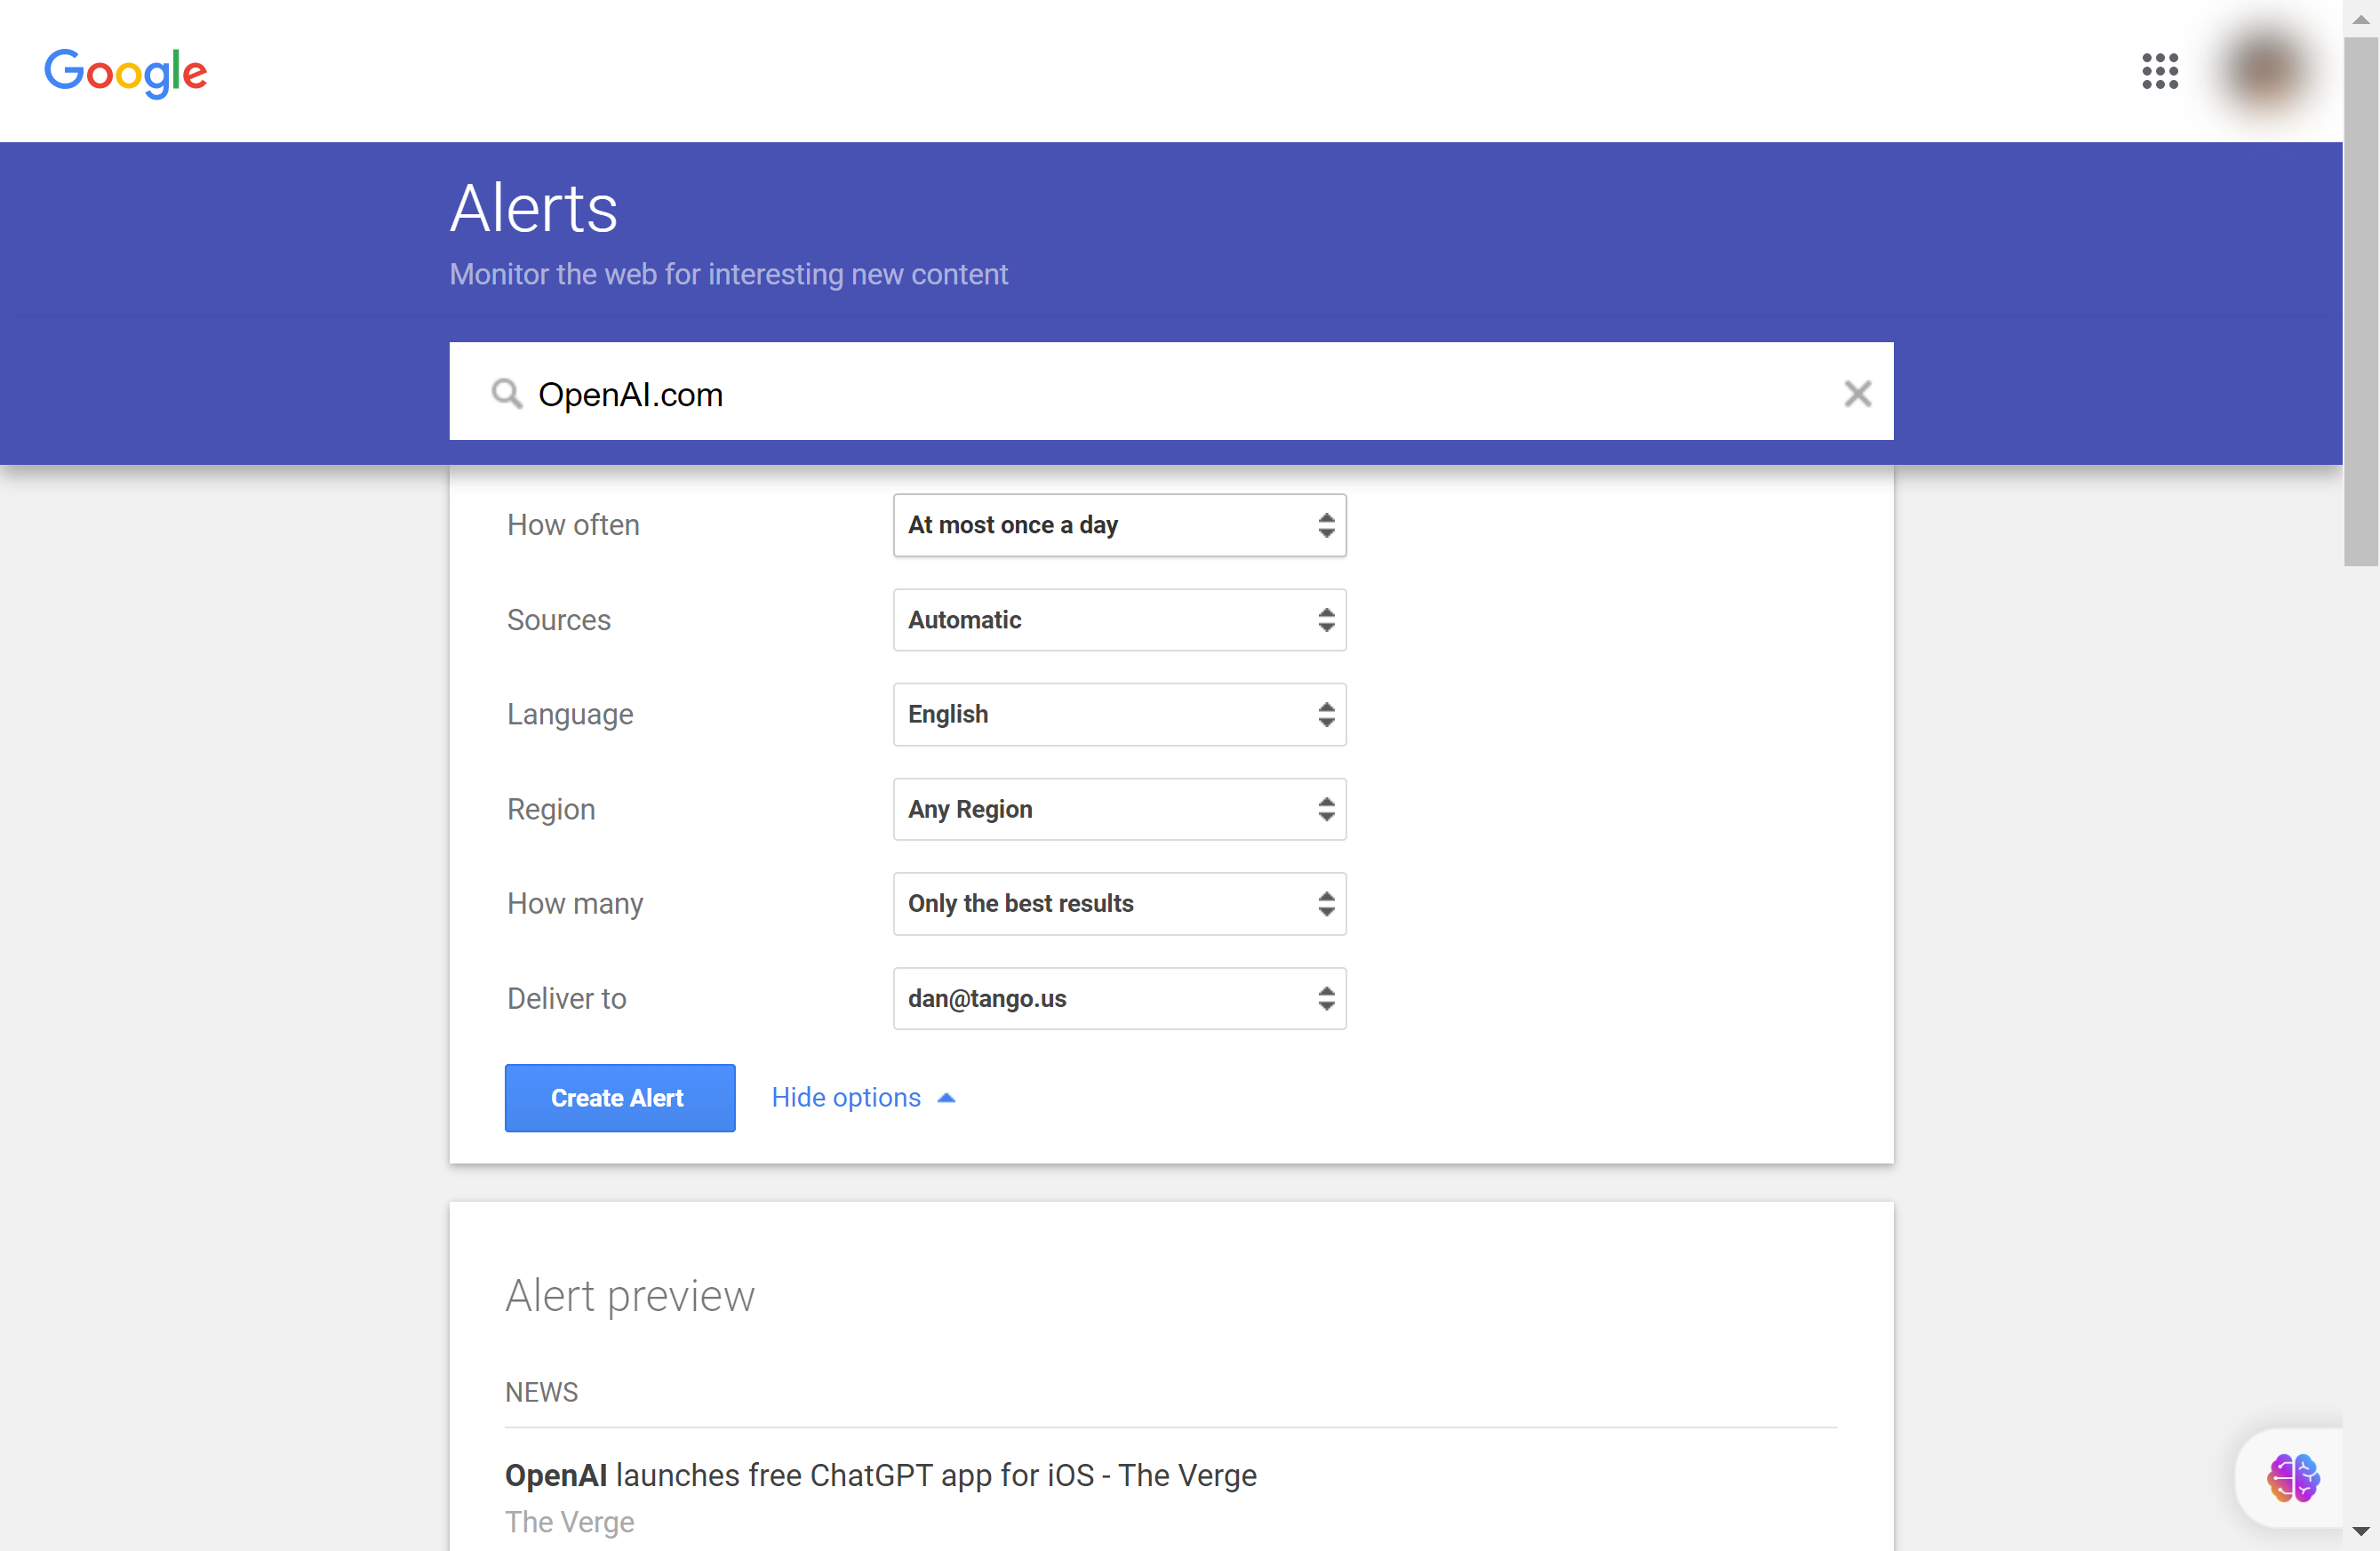The image size is (2380, 1551).
Task: Click the 'The Verge' source label
Action: point(569,1522)
